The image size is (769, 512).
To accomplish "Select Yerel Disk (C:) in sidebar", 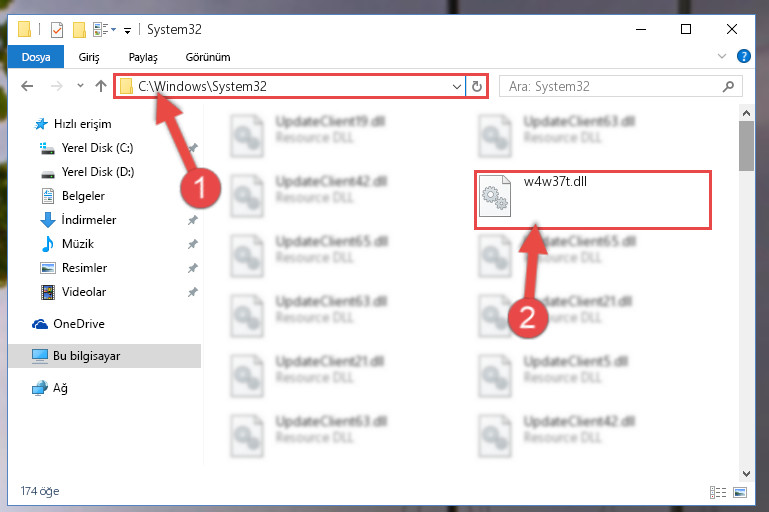I will [97, 148].
